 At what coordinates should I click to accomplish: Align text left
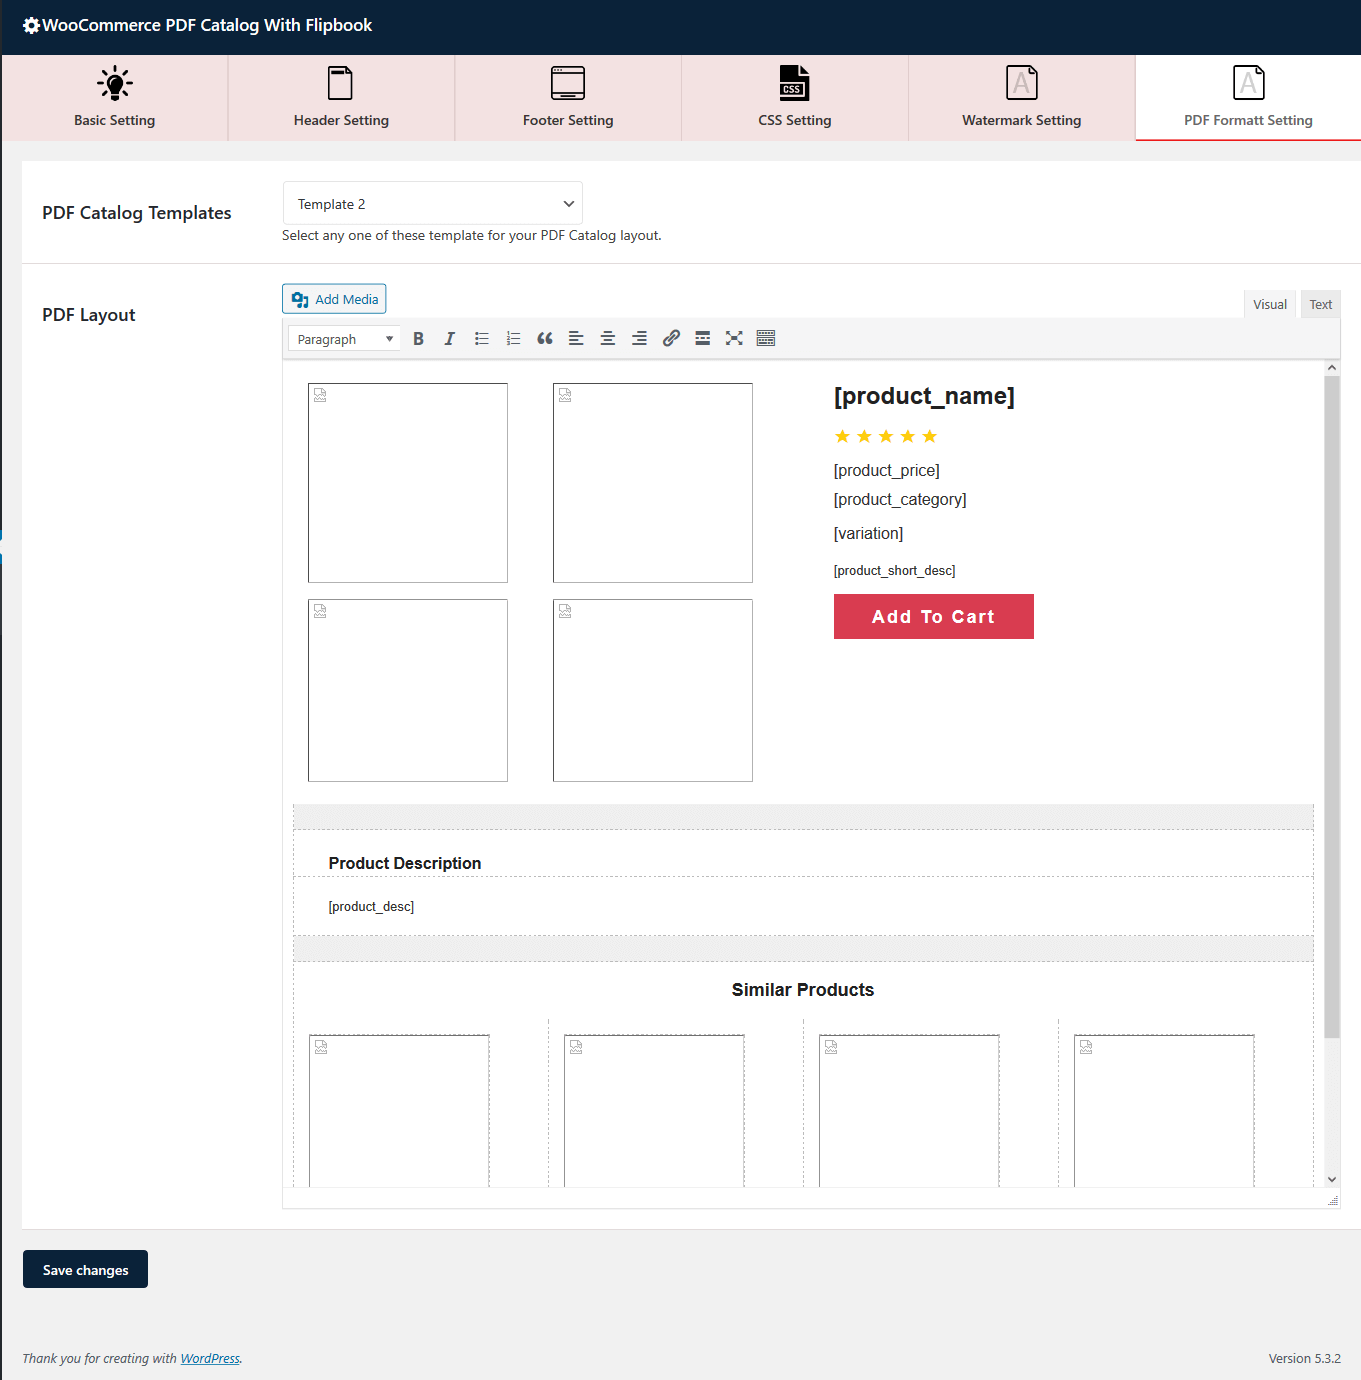(x=576, y=339)
